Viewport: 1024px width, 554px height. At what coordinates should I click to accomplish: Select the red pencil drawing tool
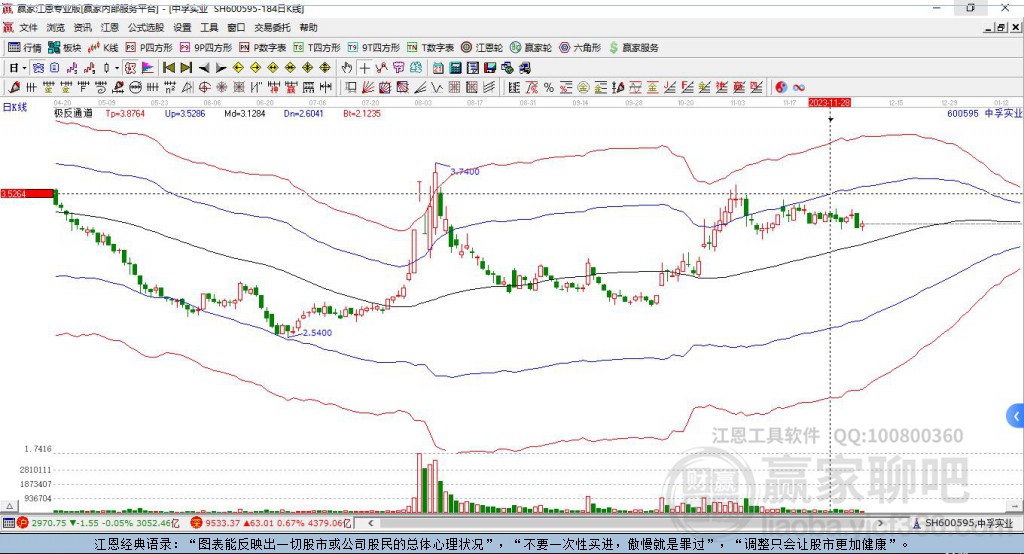14,87
